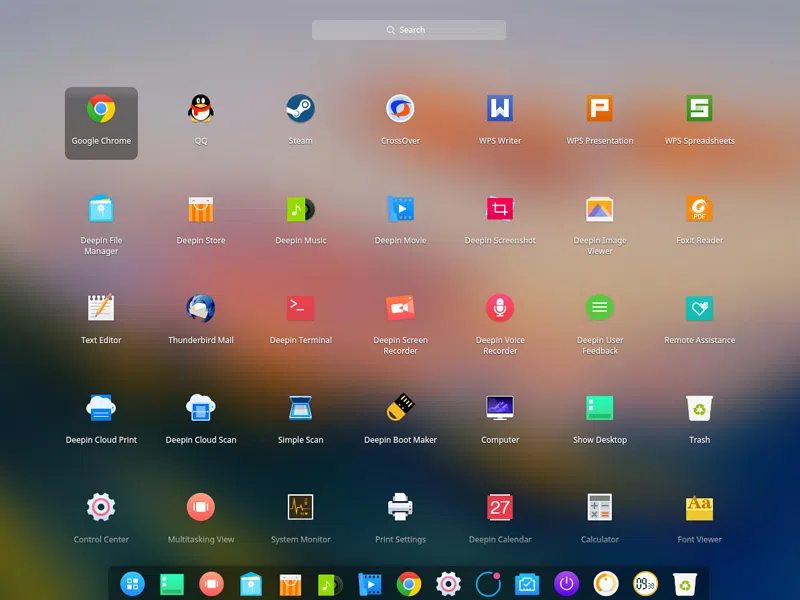The width and height of the screenshot is (800, 600).
Task: Open the Text Editor app
Action: 101,308
